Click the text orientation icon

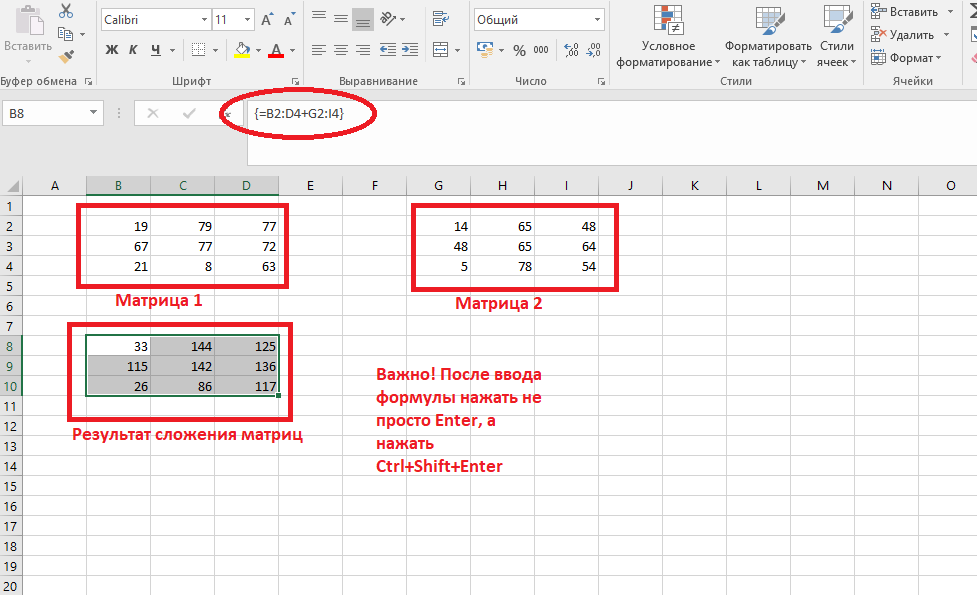[388, 19]
